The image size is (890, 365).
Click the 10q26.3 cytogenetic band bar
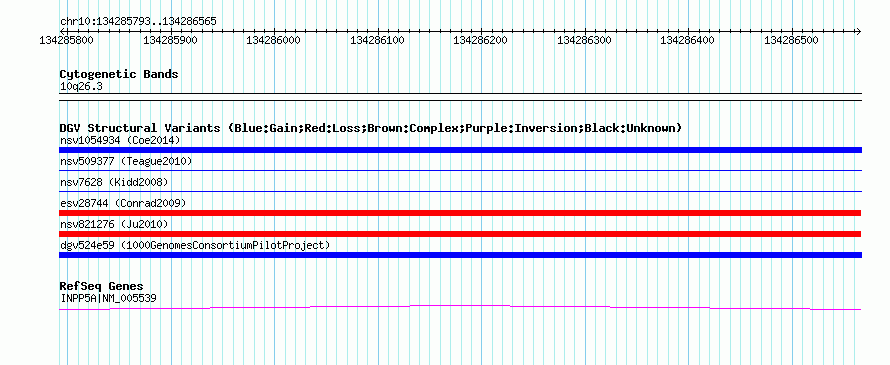[460, 97]
